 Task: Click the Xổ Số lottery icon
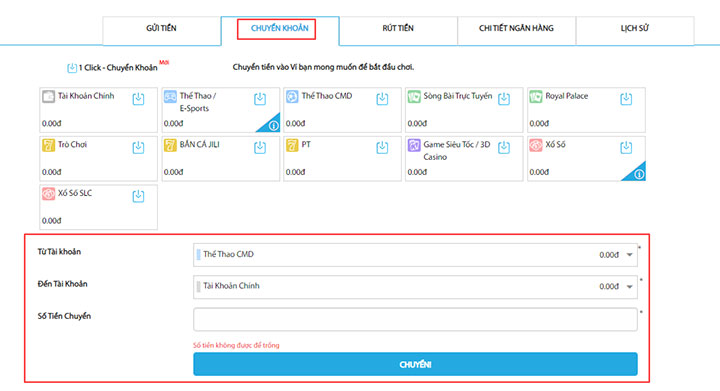point(536,145)
